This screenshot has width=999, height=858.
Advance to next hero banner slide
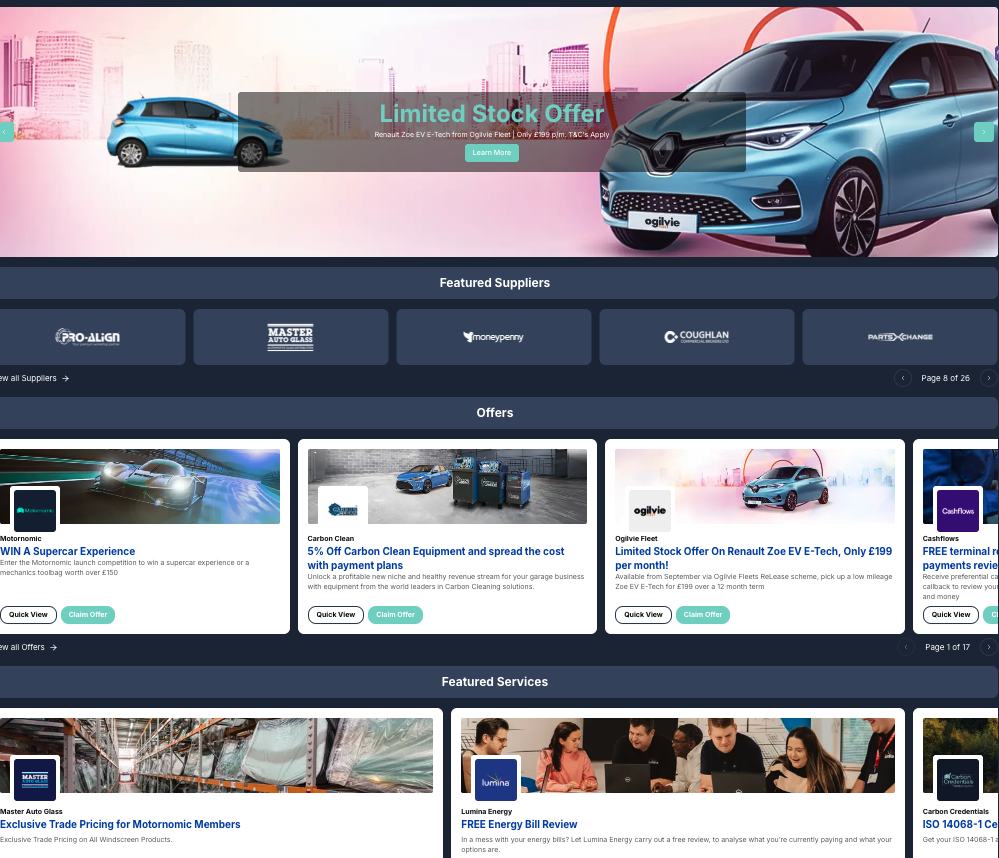983,132
